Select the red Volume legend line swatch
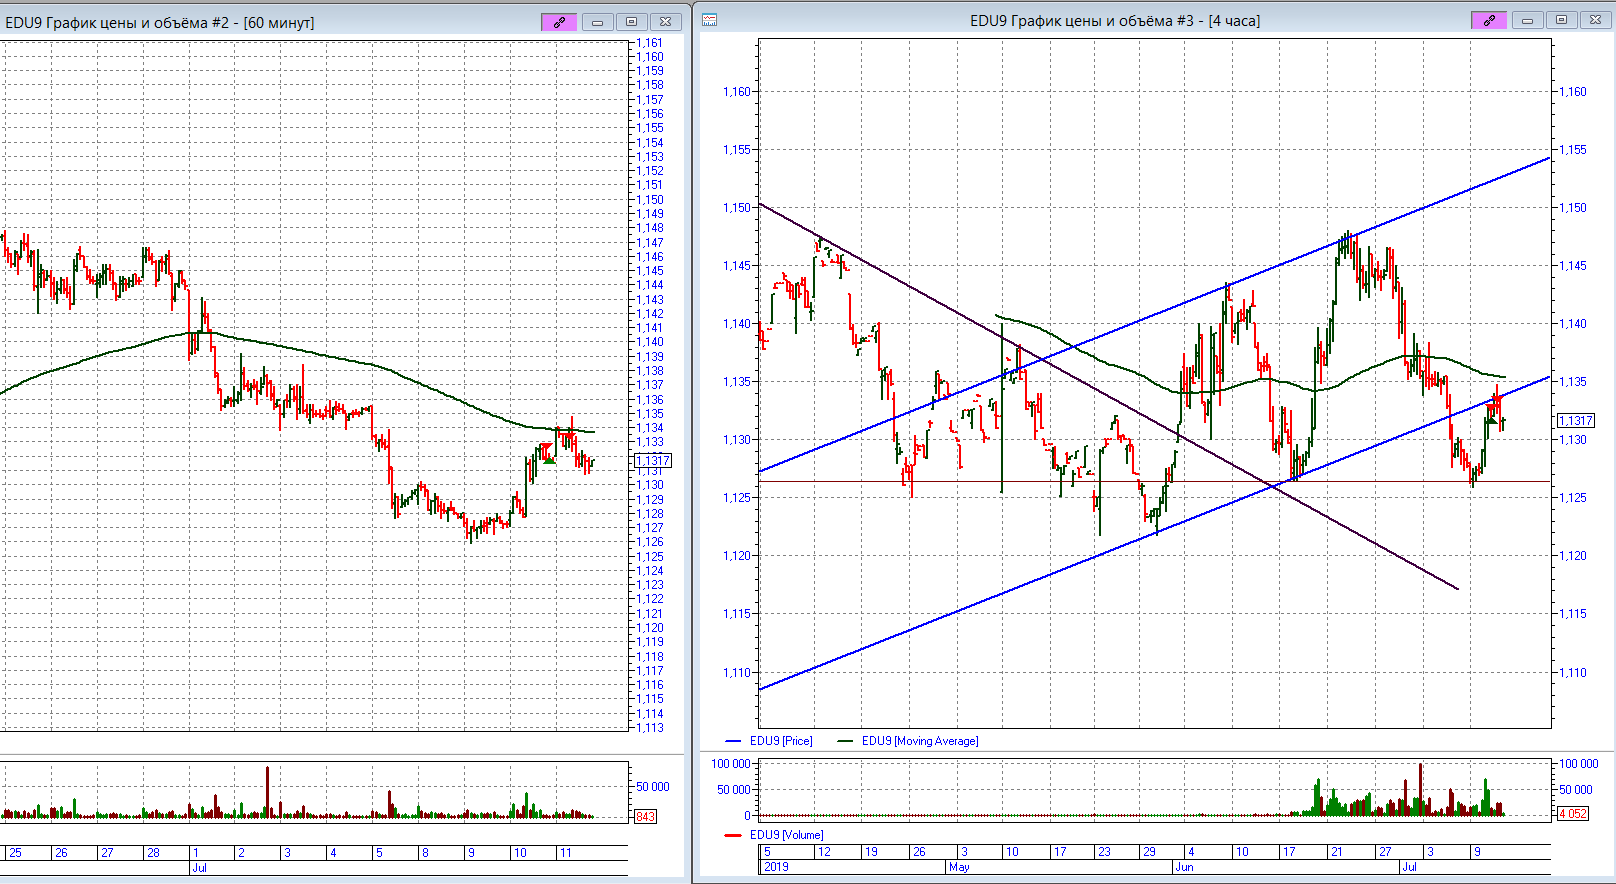This screenshot has height=884, width=1616. pyautogui.click(x=733, y=835)
